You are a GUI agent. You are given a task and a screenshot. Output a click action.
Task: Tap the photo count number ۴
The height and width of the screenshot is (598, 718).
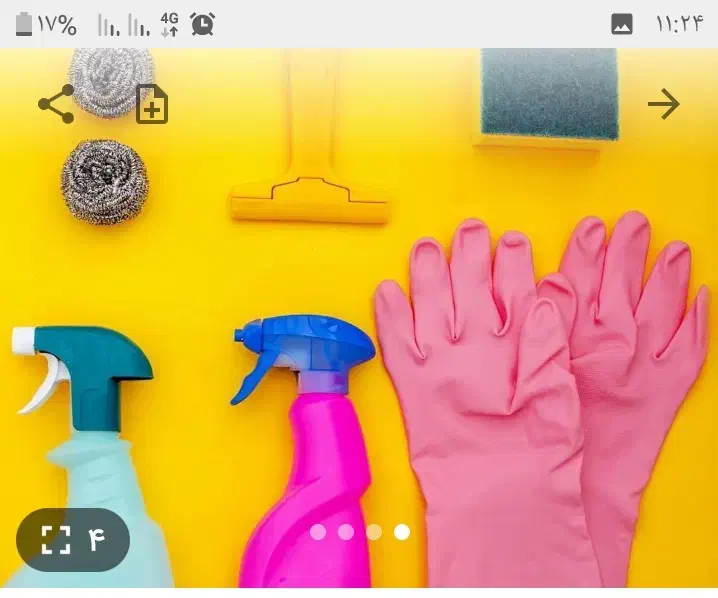coord(96,540)
